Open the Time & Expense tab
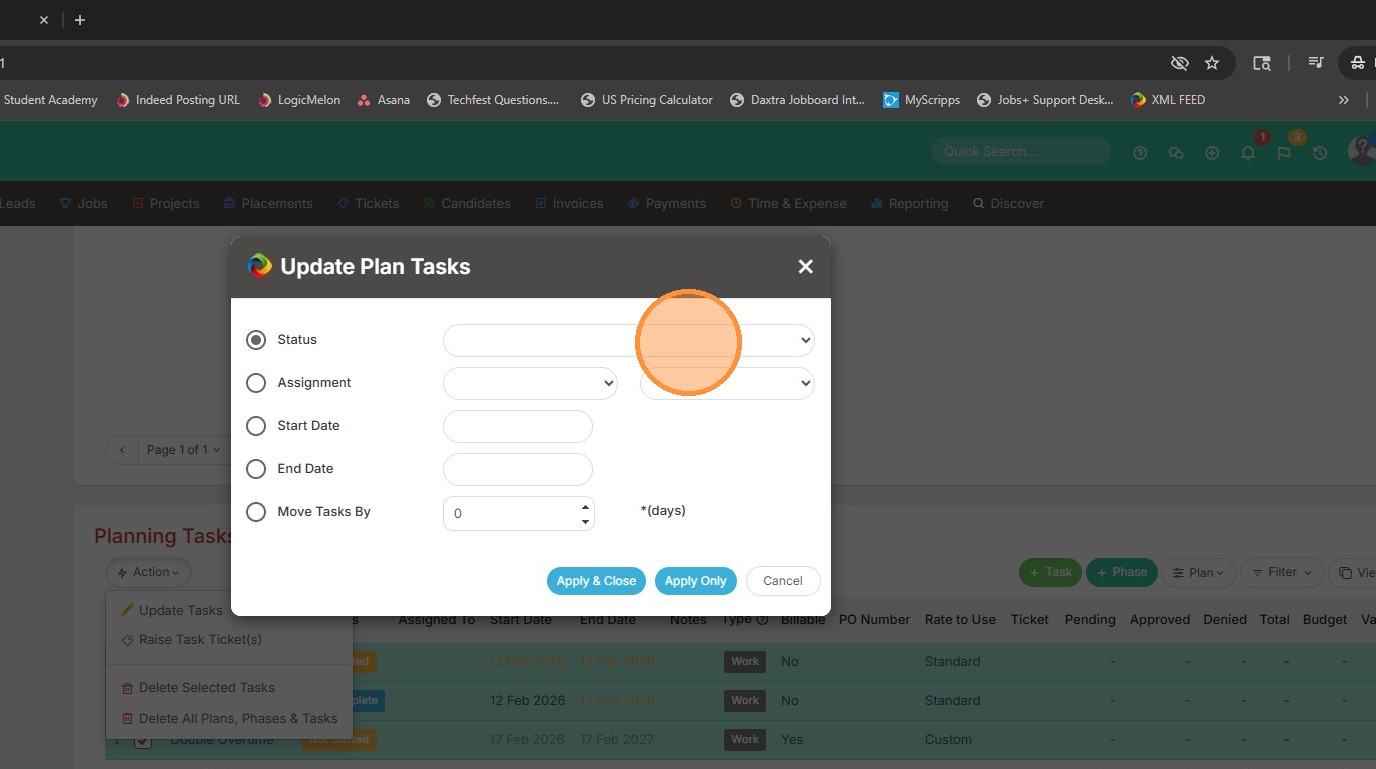 788,203
